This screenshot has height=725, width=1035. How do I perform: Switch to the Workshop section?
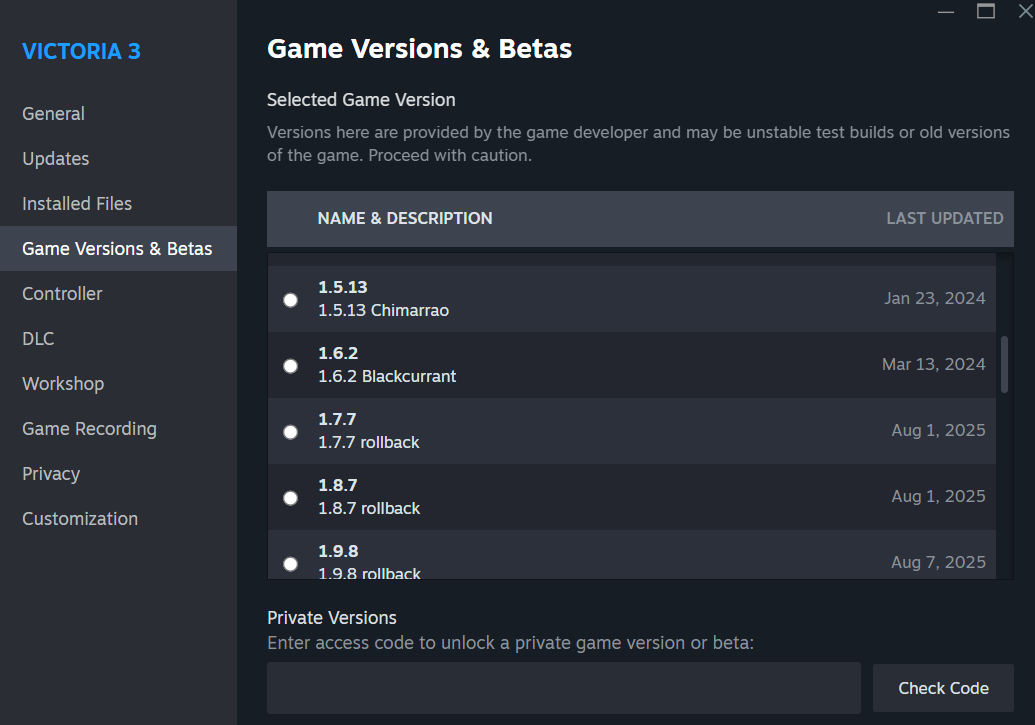coord(118,384)
